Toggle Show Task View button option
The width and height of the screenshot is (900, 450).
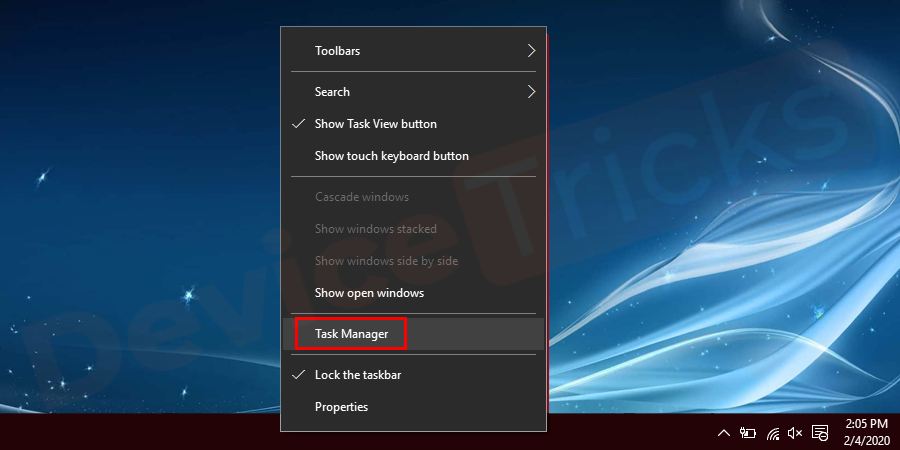[x=413, y=124]
